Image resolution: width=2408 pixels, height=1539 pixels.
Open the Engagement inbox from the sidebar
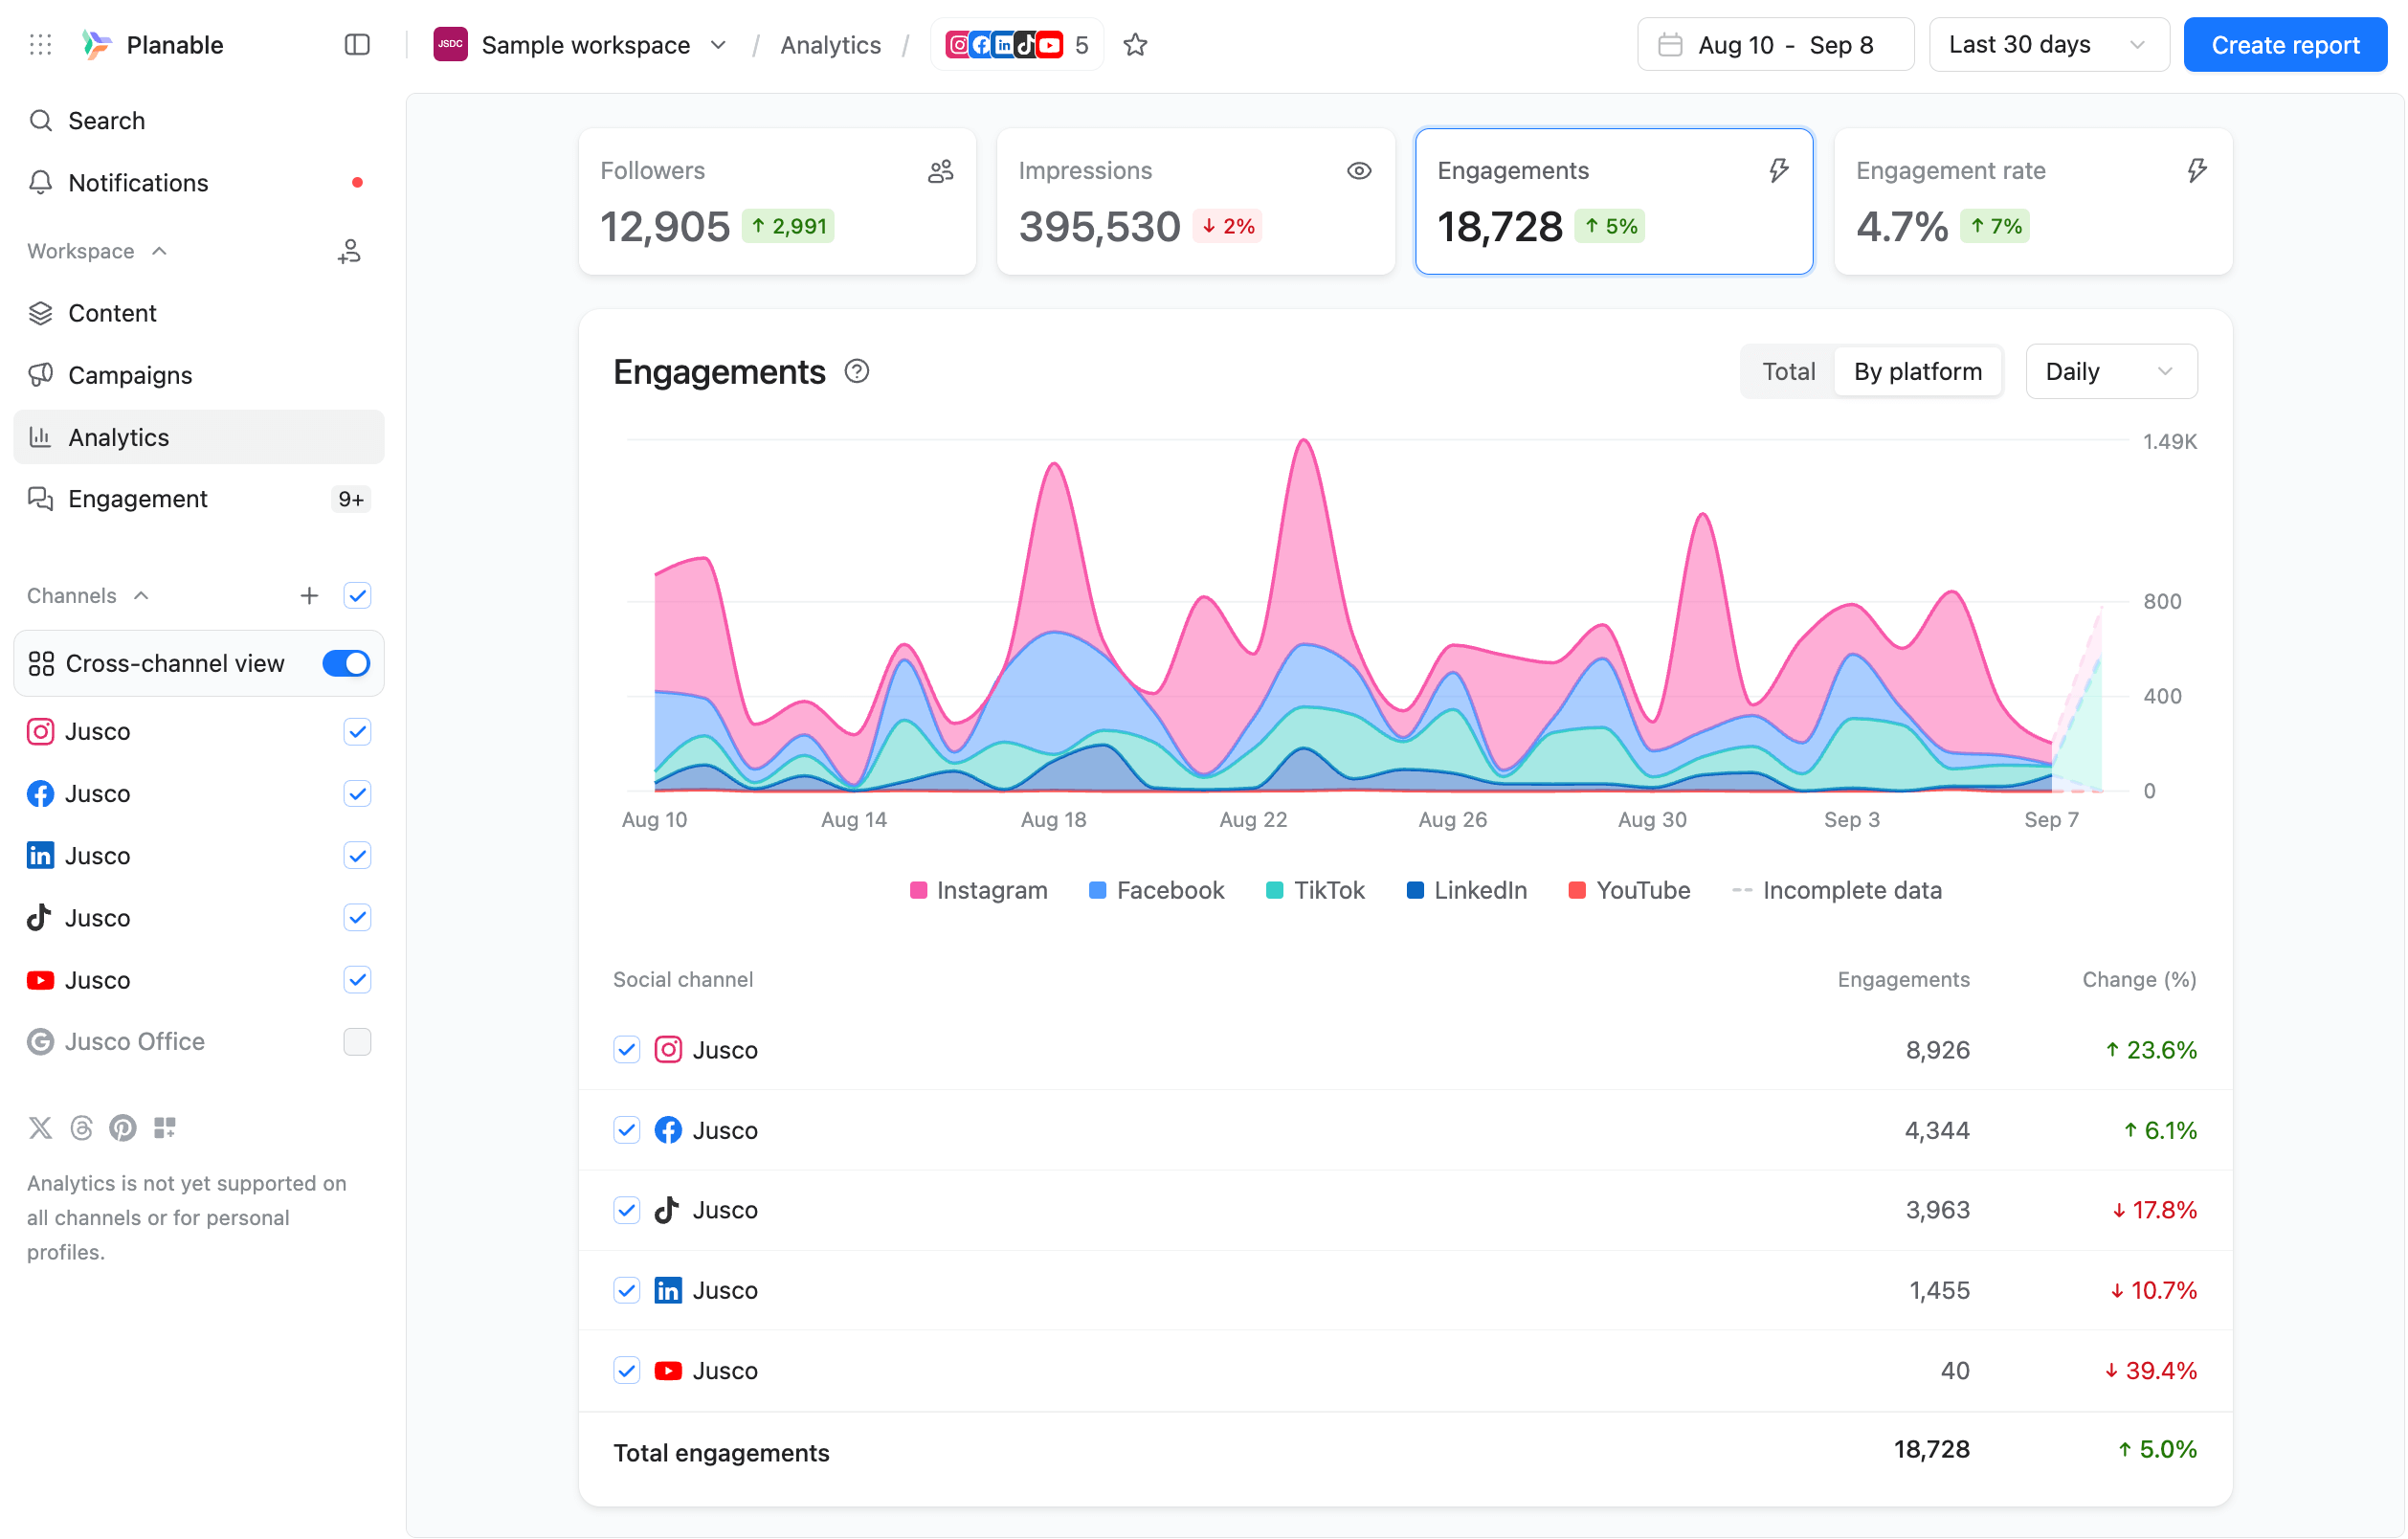pos(138,498)
